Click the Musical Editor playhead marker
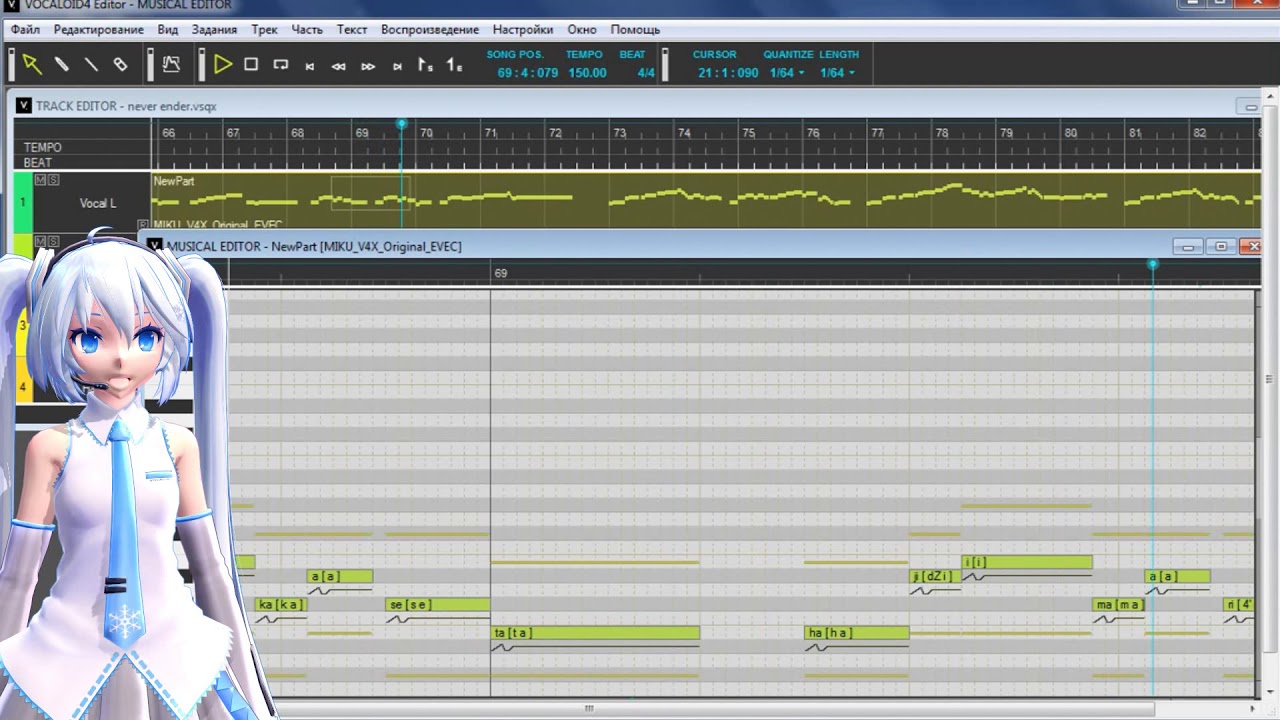Image resolution: width=1280 pixels, height=720 pixels. [1152, 265]
